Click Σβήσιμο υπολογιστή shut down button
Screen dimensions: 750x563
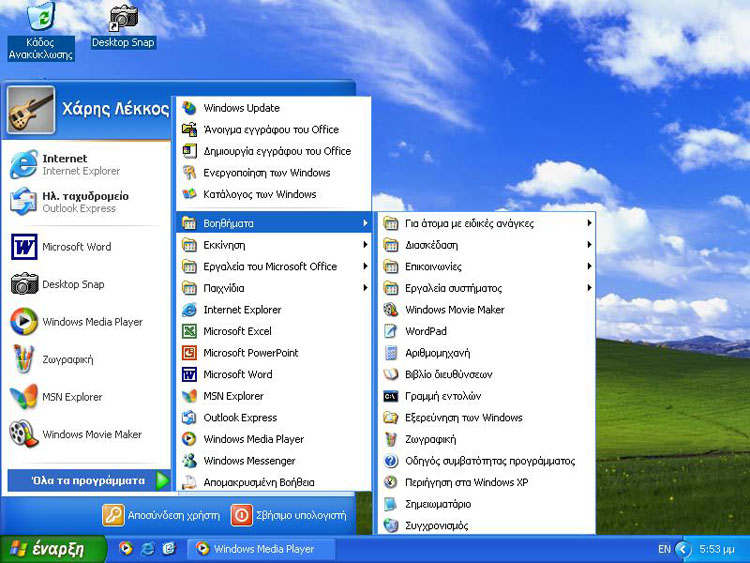[x=289, y=515]
